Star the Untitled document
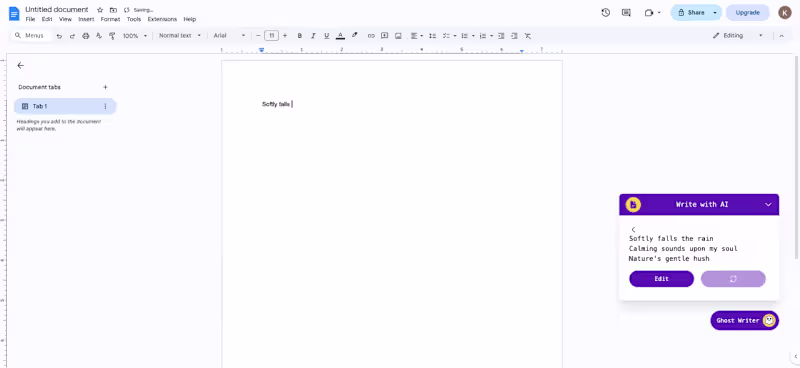The image size is (800, 368). click(x=100, y=10)
